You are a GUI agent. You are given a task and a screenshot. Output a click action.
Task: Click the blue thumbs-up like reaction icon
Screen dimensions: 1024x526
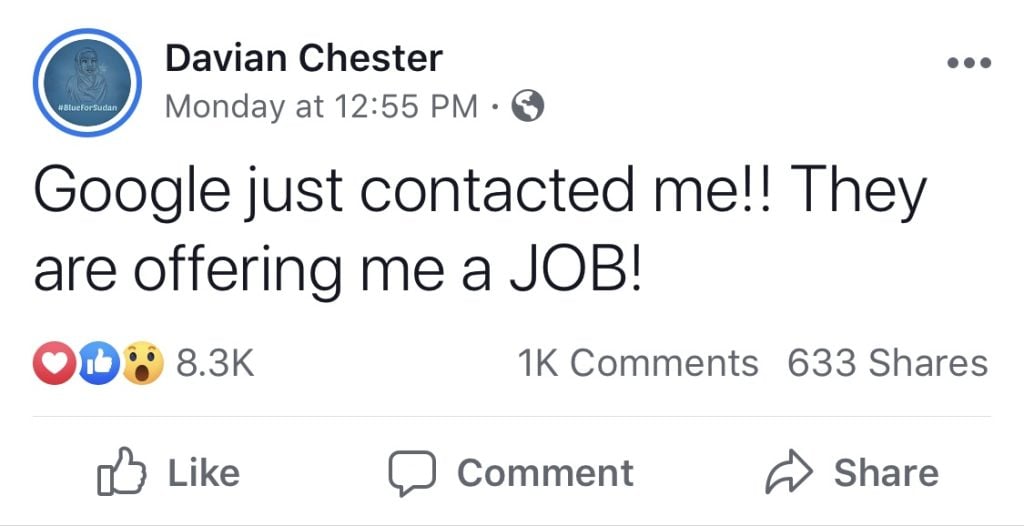98,363
